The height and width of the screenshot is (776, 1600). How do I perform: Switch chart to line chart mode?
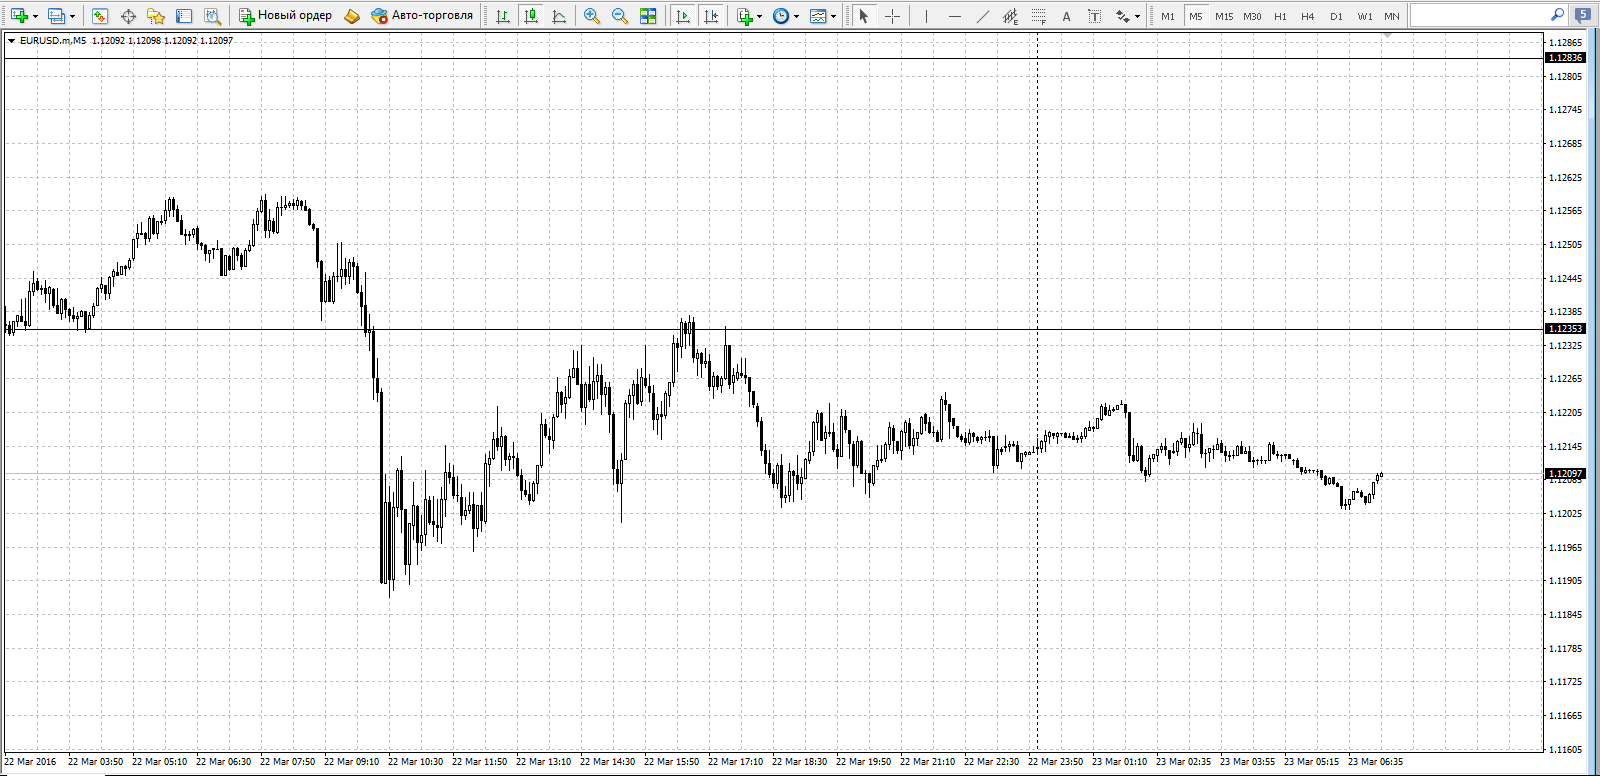[559, 16]
